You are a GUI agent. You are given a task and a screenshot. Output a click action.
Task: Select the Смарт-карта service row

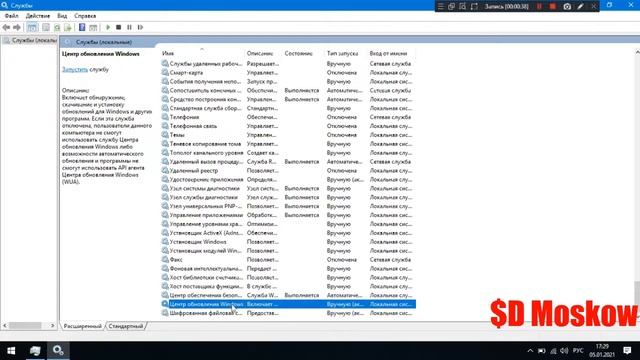[288, 73]
